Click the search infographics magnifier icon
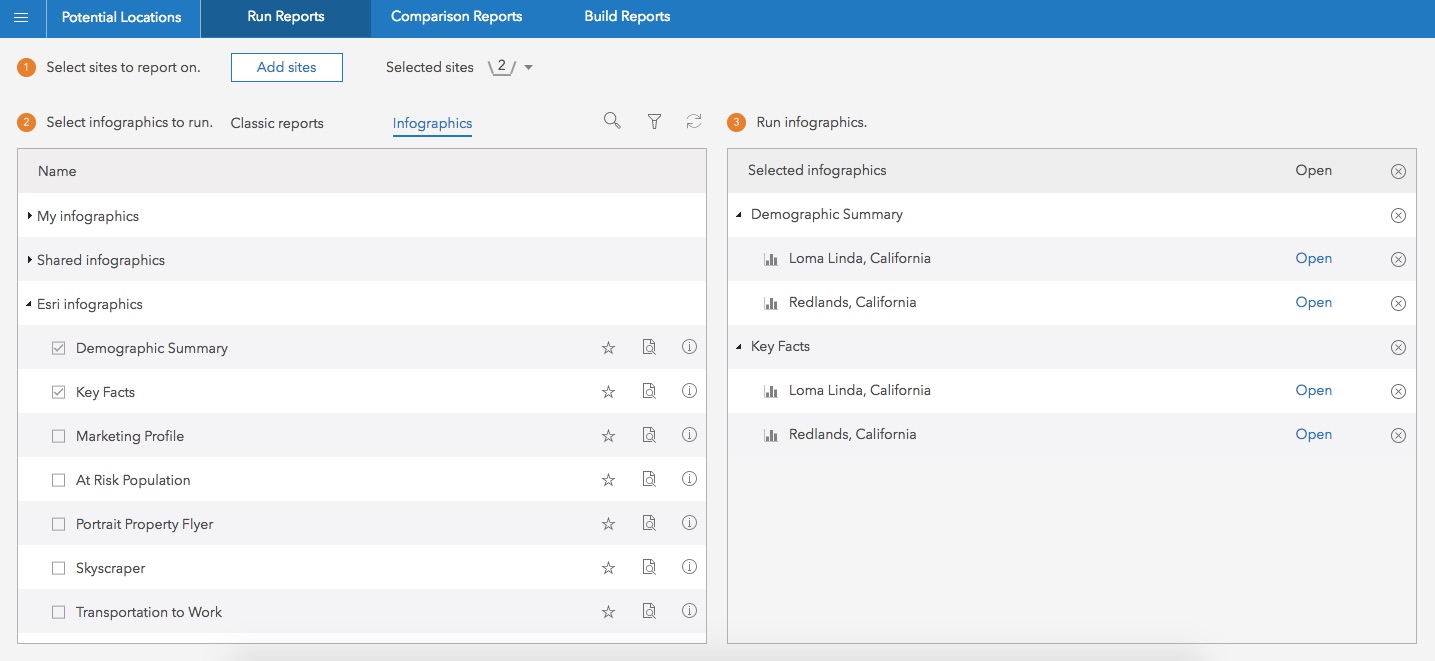This screenshot has width=1435, height=661. [612, 121]
